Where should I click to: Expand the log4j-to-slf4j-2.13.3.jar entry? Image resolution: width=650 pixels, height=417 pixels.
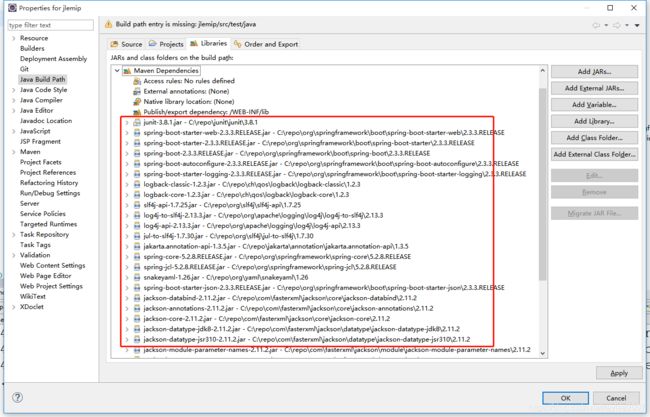[127, 215]
